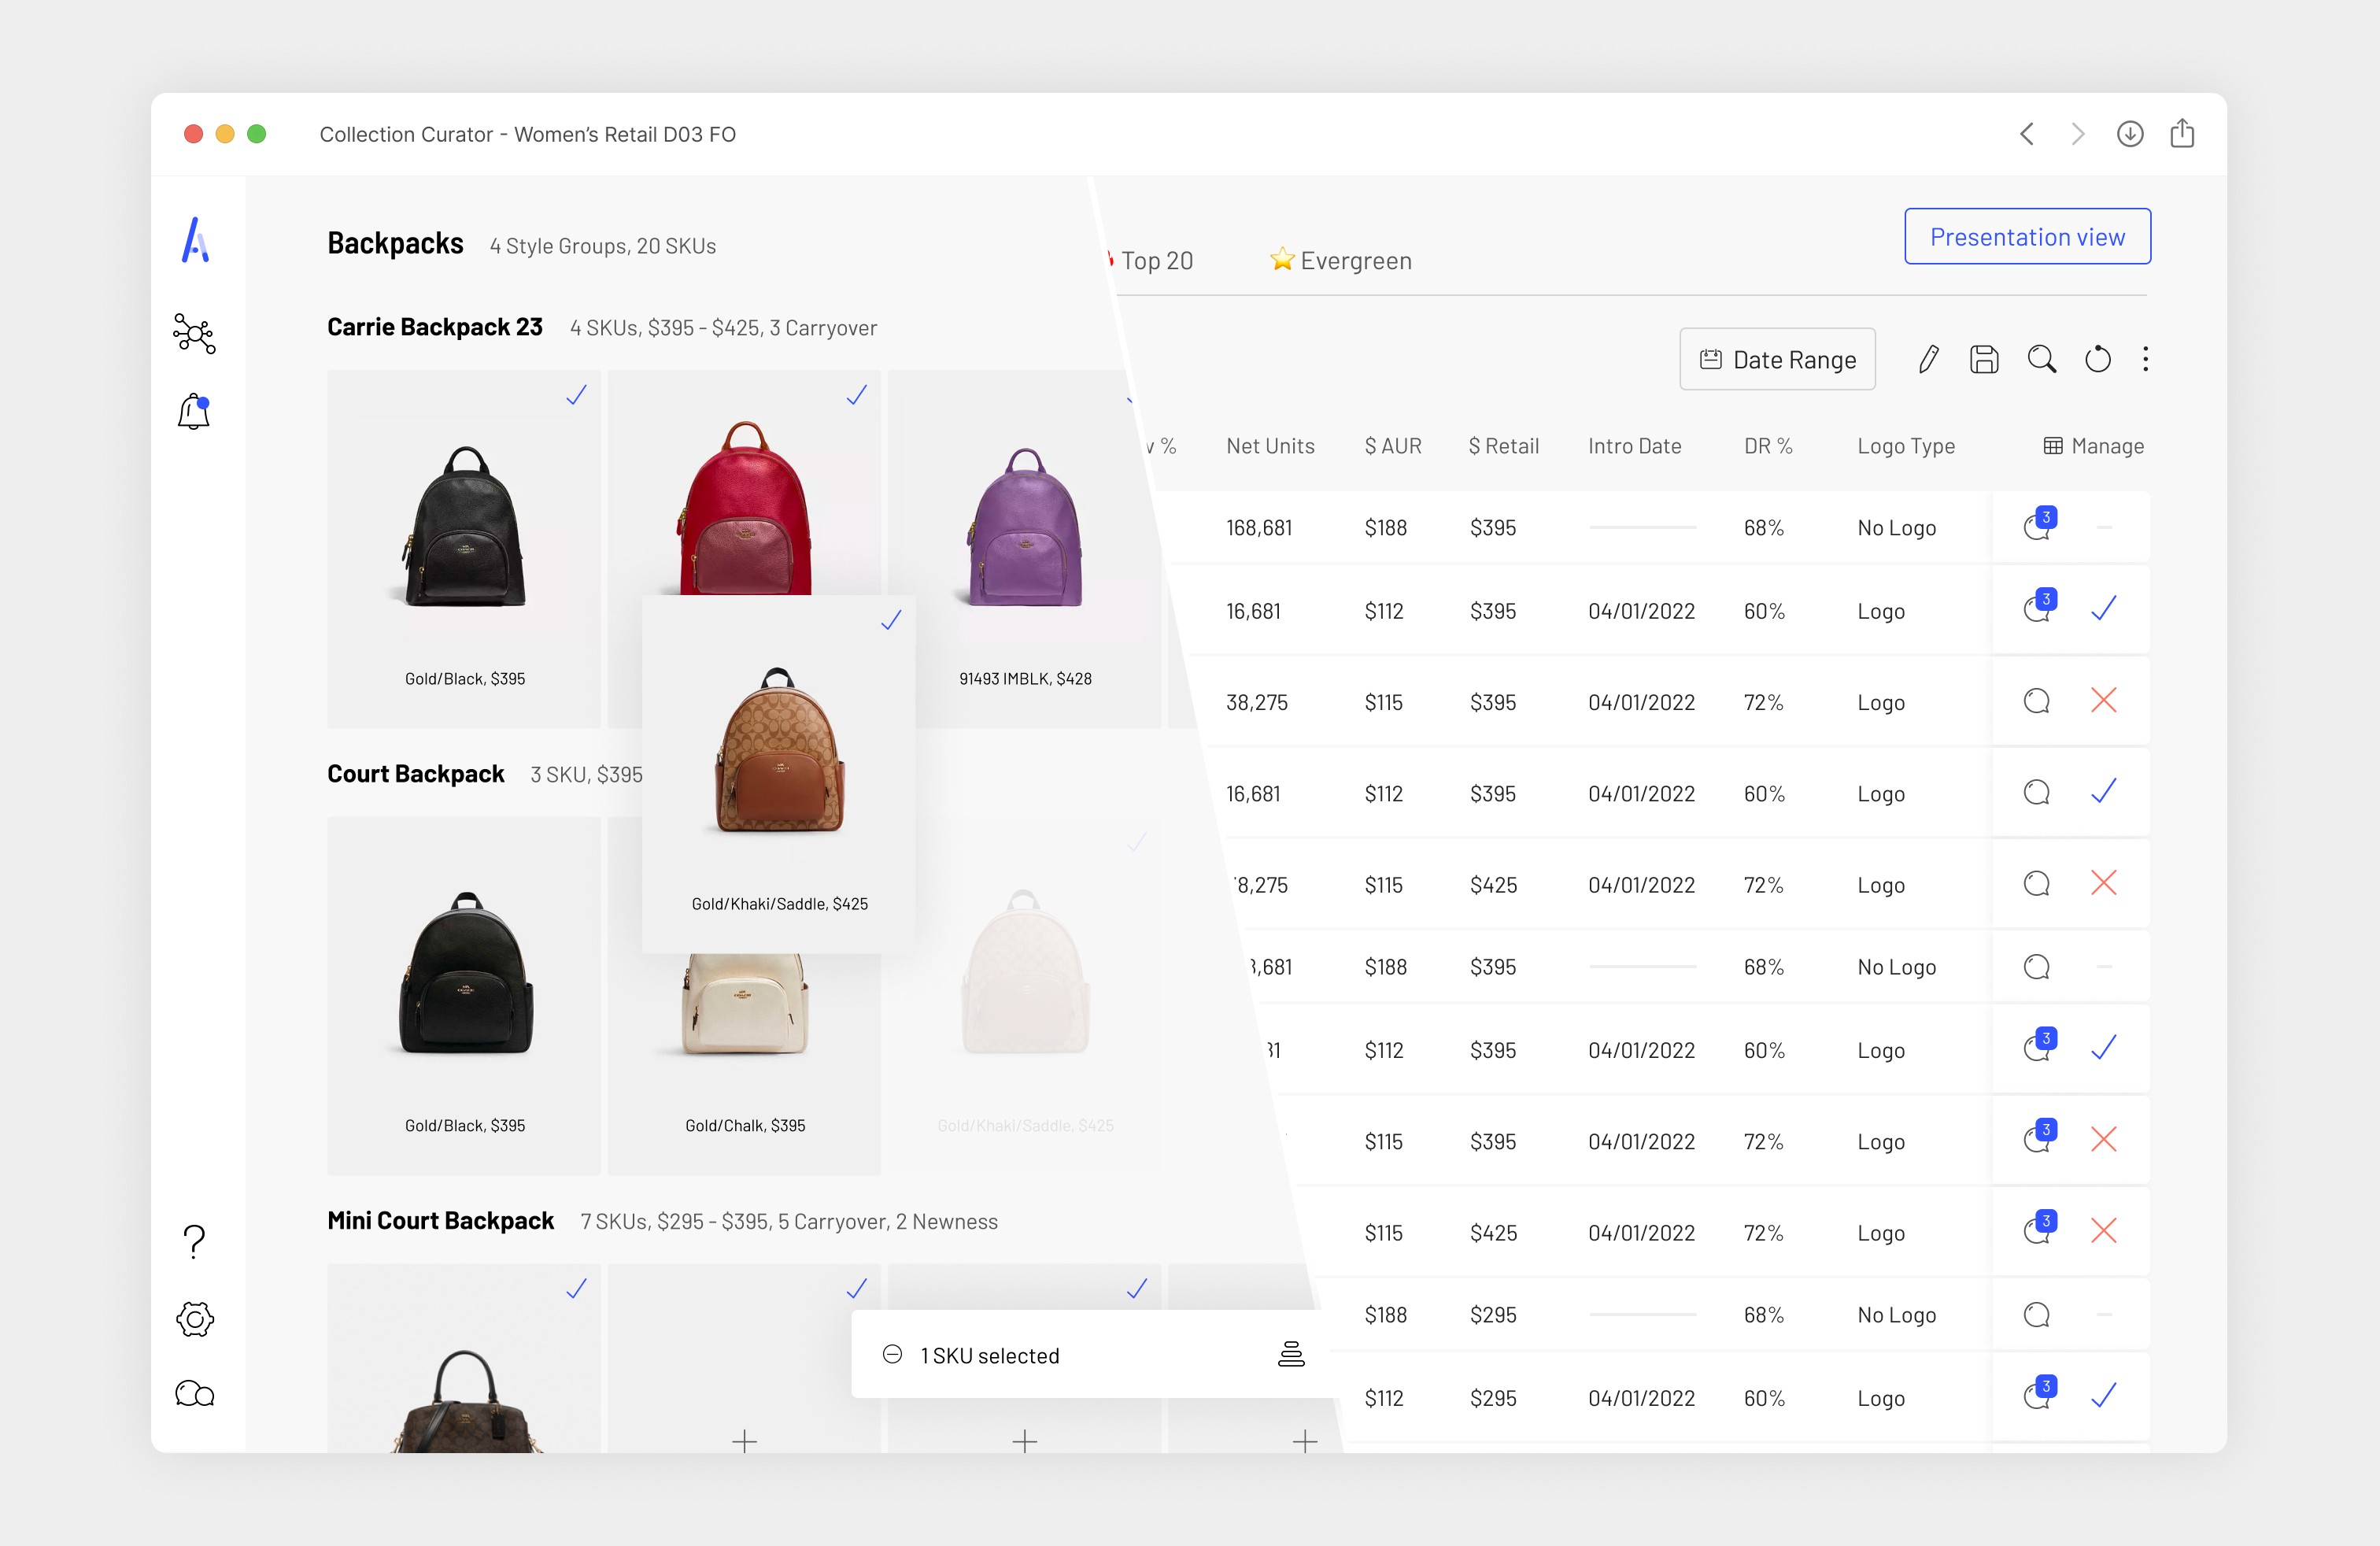Toggle checkmark on first Mini Court Backpack card

click(x=576, y=1288)
